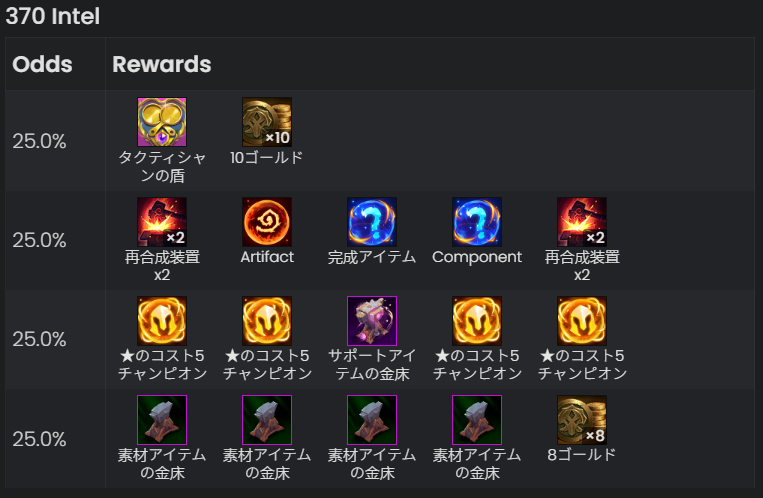Select the first 素材アイテムの金床 anvil icon
The height and width of the screenshot is (498, 763).
162,420
